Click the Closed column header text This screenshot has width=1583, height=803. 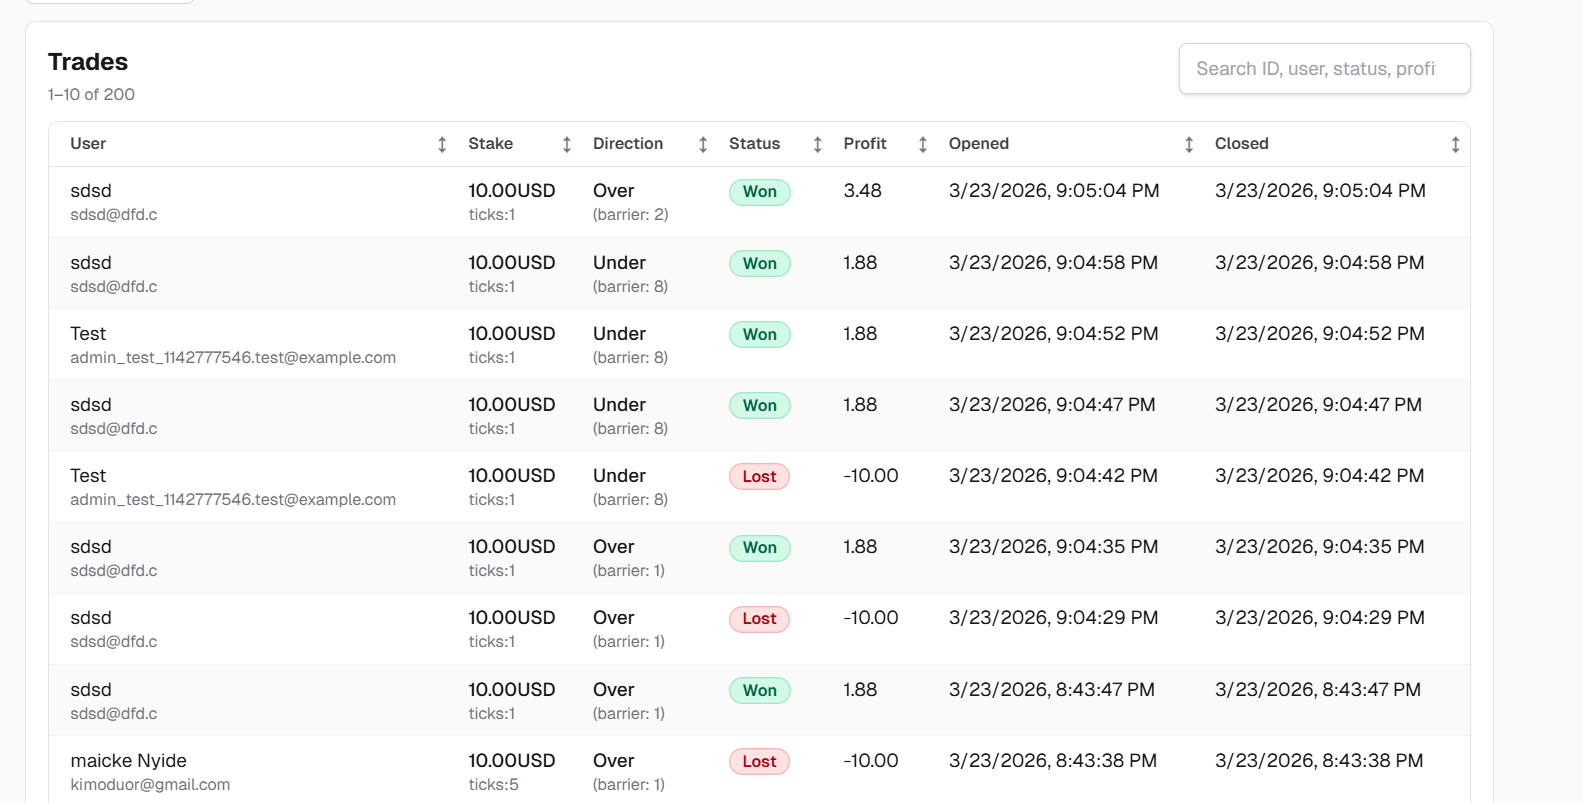(x=1241, y=144)
